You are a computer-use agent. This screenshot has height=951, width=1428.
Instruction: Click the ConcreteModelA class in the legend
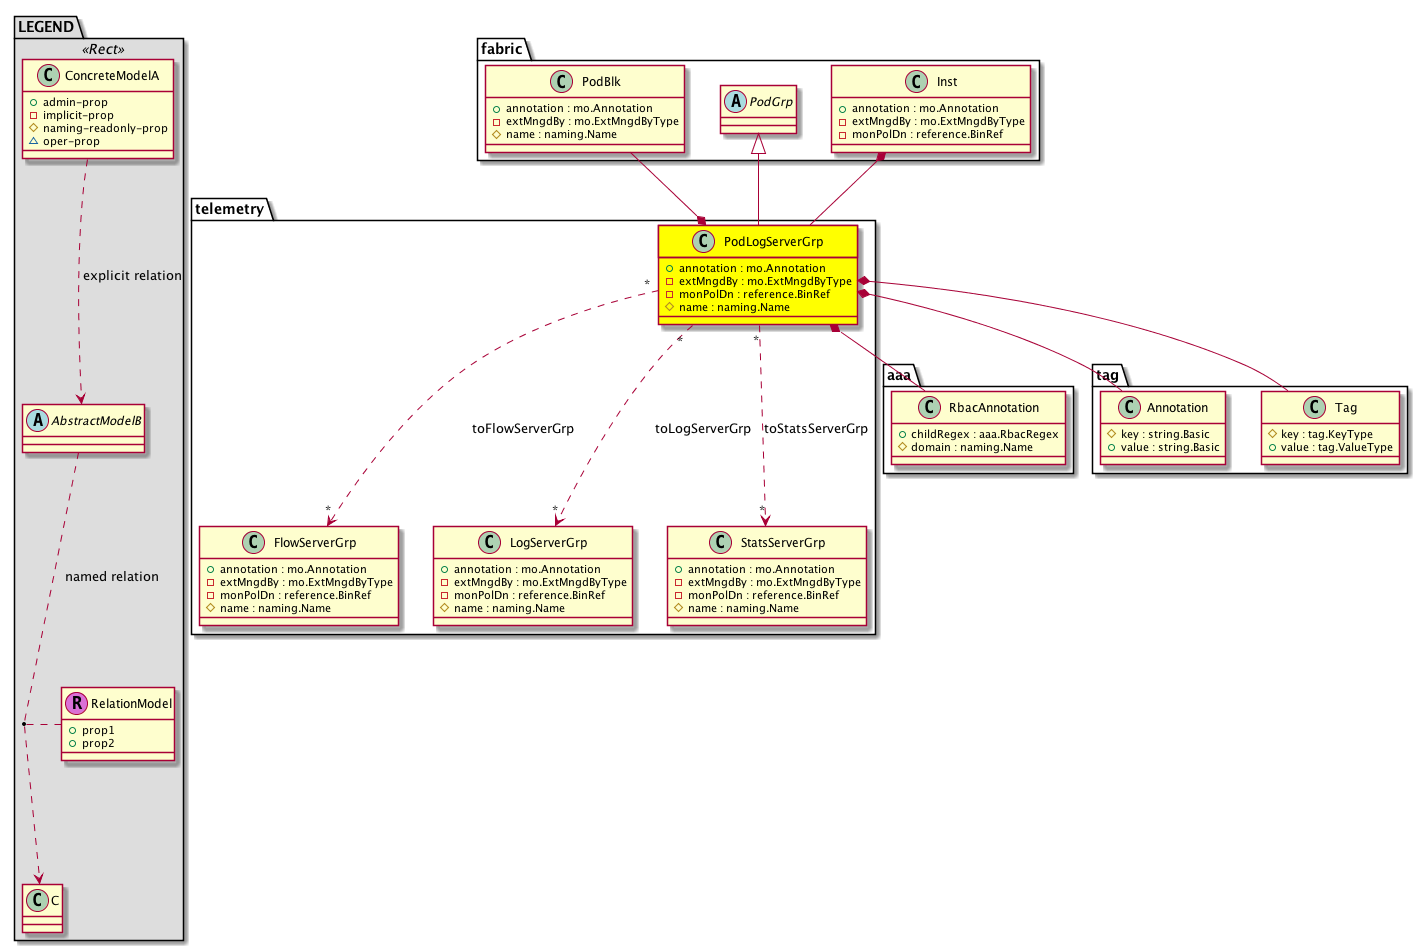111,76
